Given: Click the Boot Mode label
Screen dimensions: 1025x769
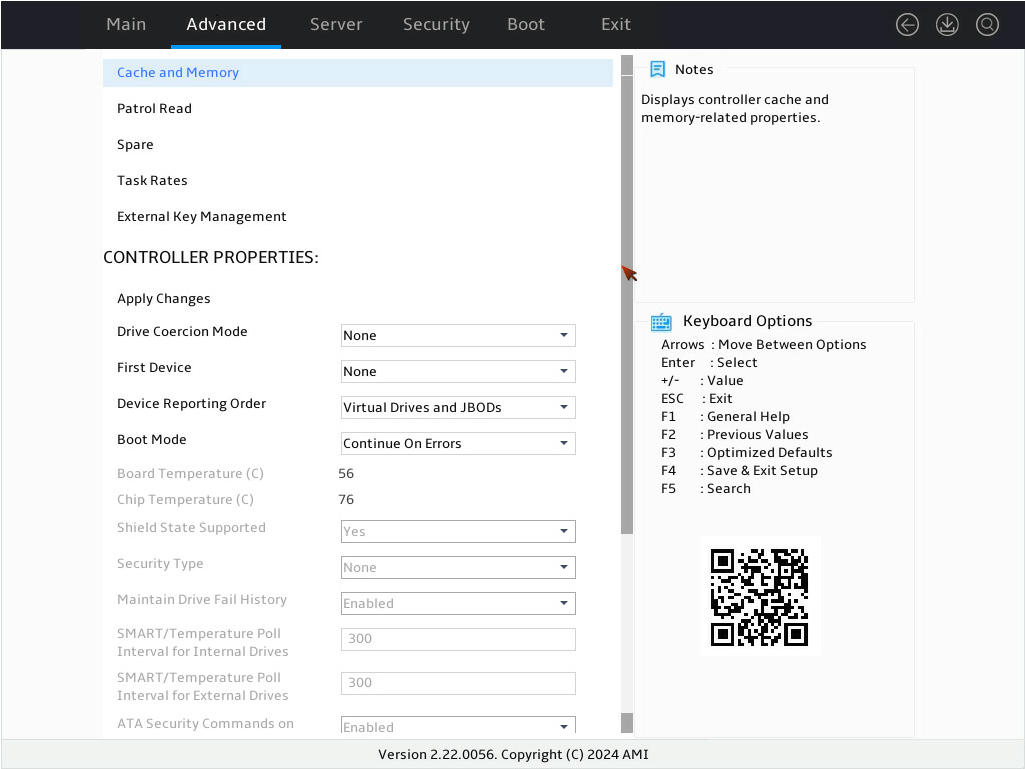Looking at the screenshot, I should tap(152, 439).
